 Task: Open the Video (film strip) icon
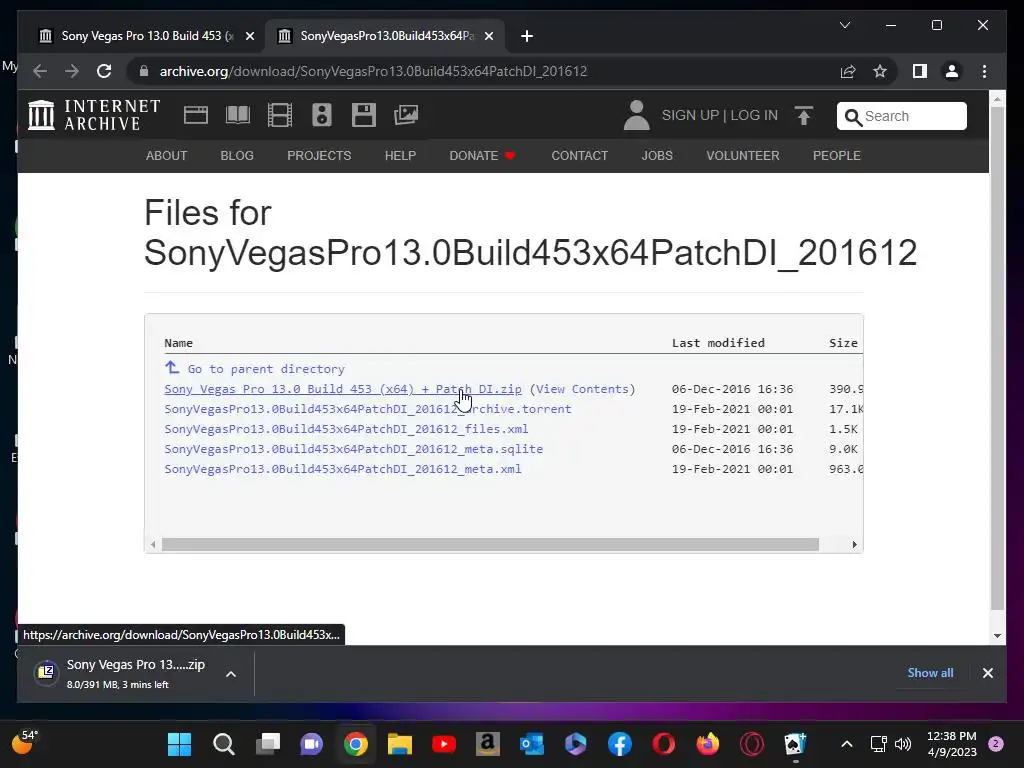280,115
